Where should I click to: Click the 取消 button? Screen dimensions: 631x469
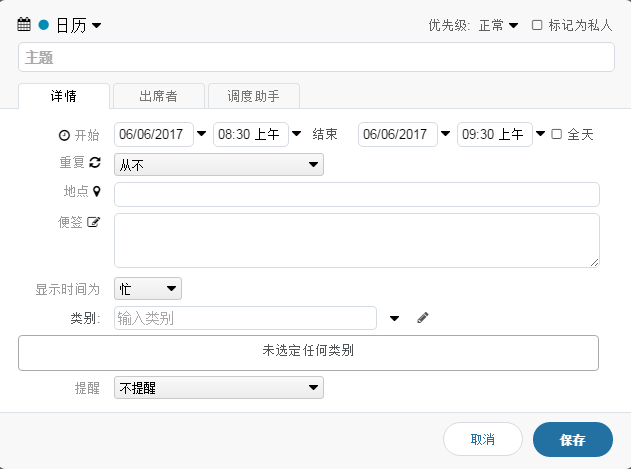[x=482, y=439]
